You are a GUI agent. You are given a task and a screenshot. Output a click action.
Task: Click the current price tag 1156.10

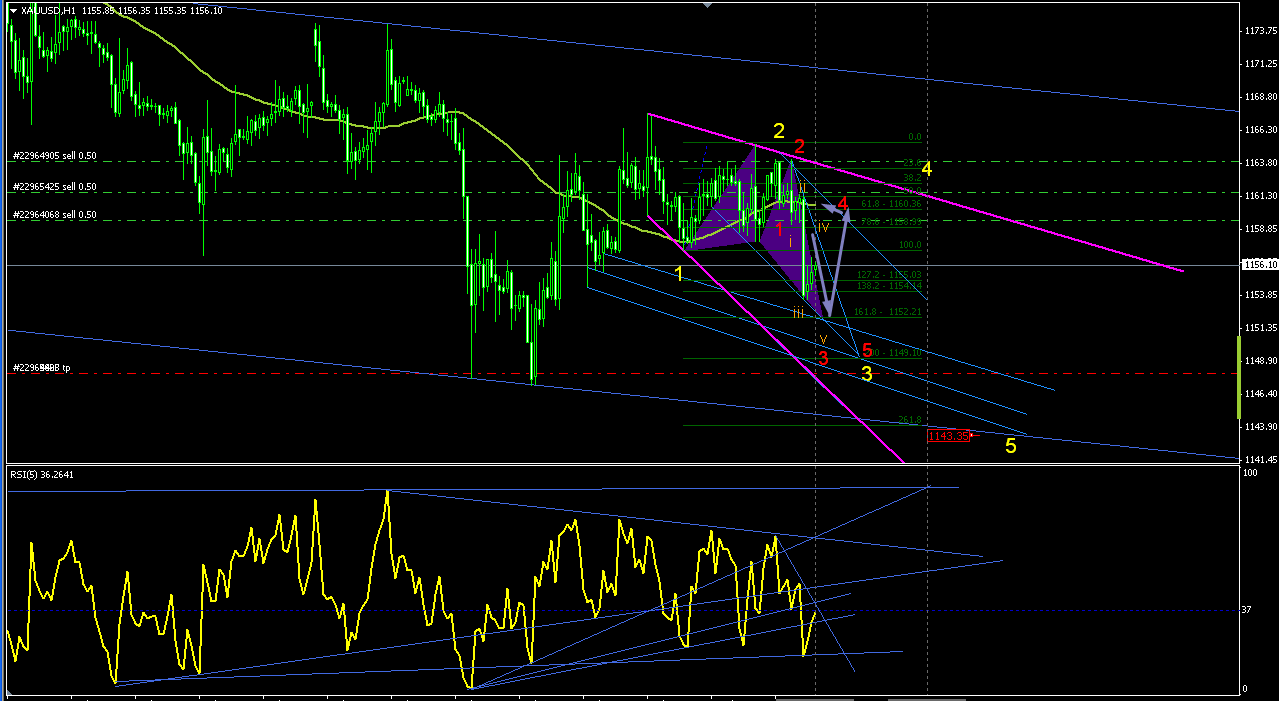pyautogui.click(x=1259, y=265)
